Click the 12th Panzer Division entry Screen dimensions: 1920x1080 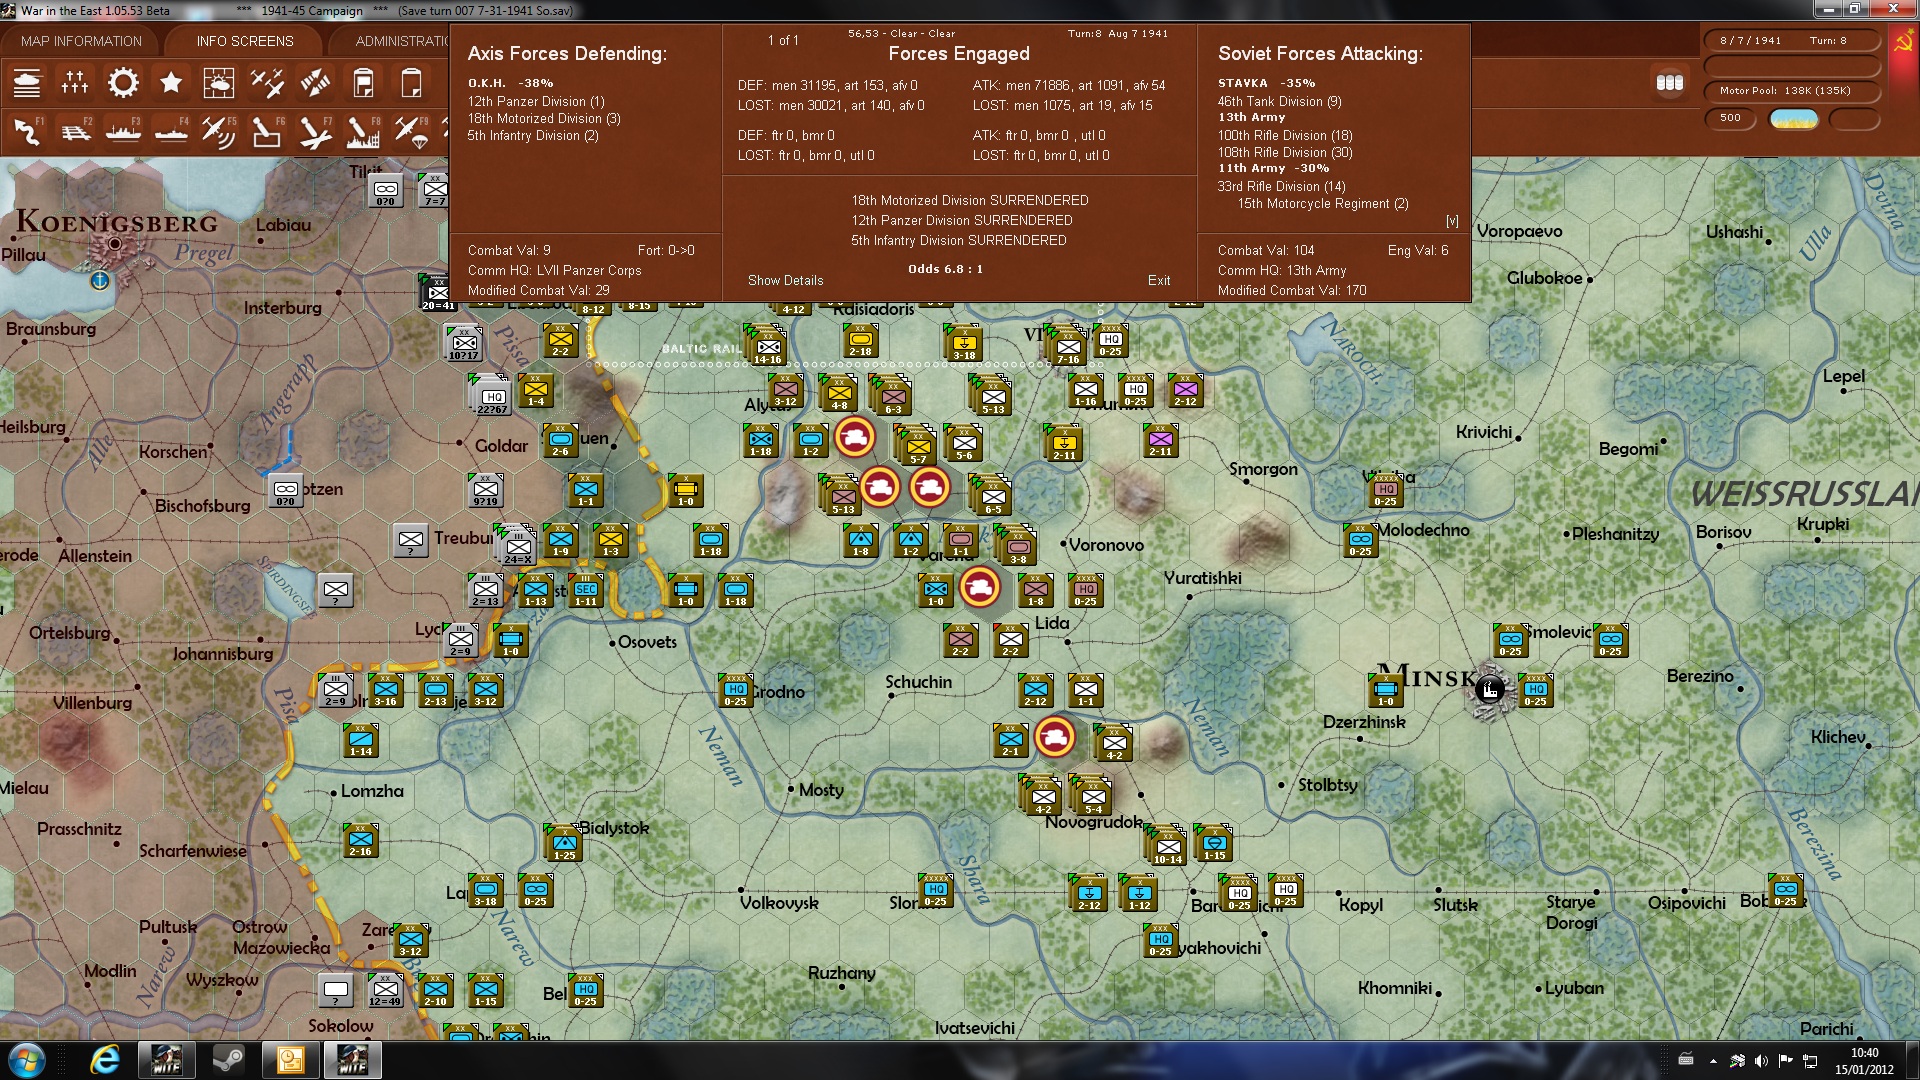point(536,102)
